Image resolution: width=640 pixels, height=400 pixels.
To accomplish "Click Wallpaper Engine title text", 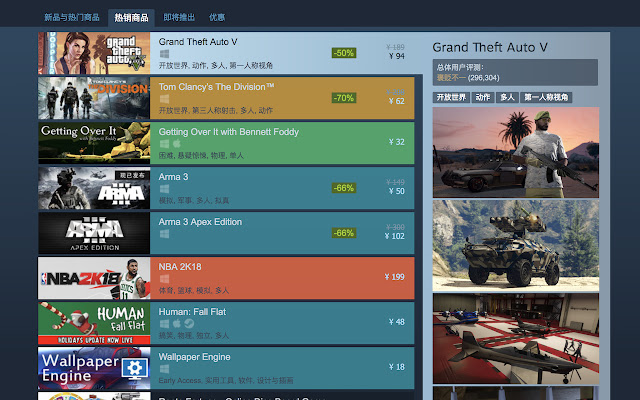I will 194,357.
